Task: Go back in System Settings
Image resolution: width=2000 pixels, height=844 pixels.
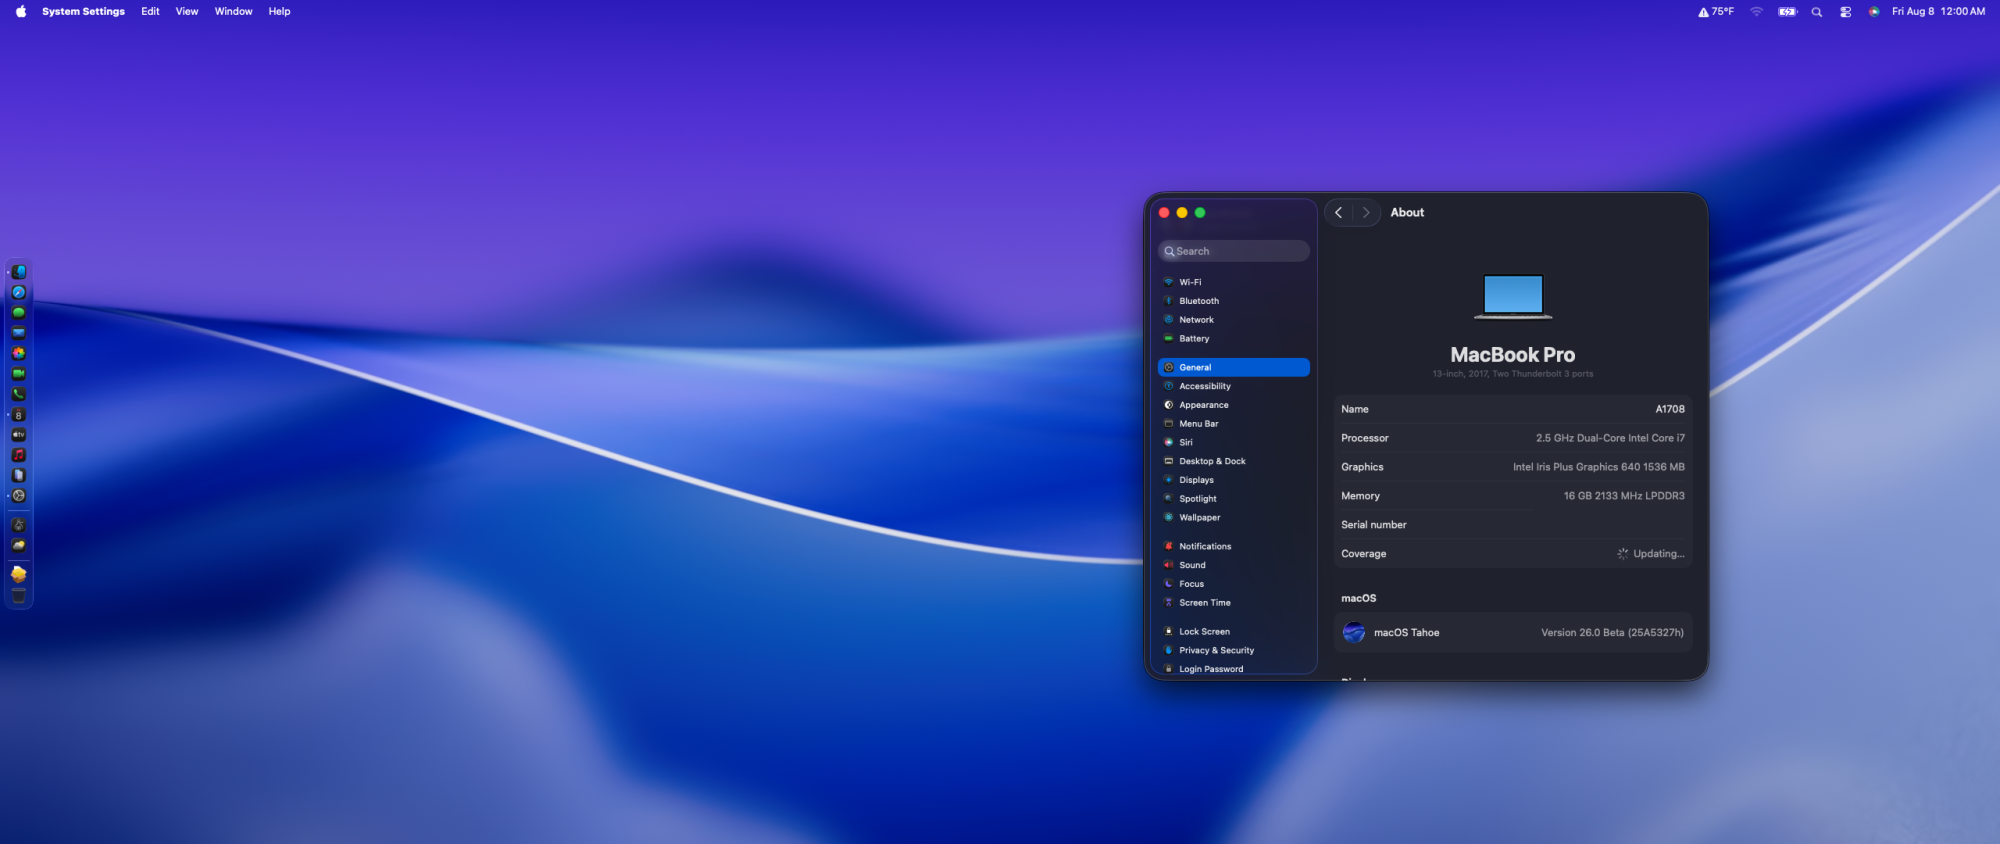Action: (x=1338, y=212)
